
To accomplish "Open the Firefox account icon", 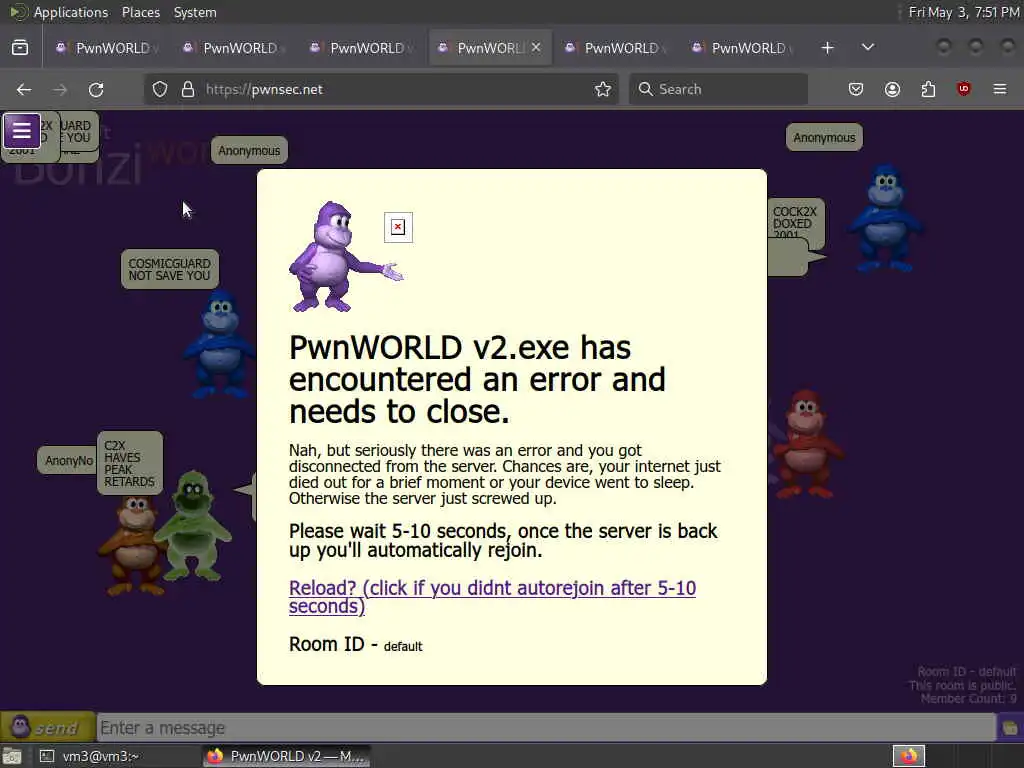I will point(892,89).
